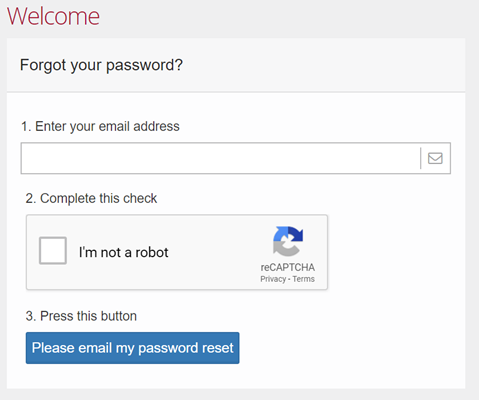Click the reCAPTCHA arrows logo

point(288,241)
